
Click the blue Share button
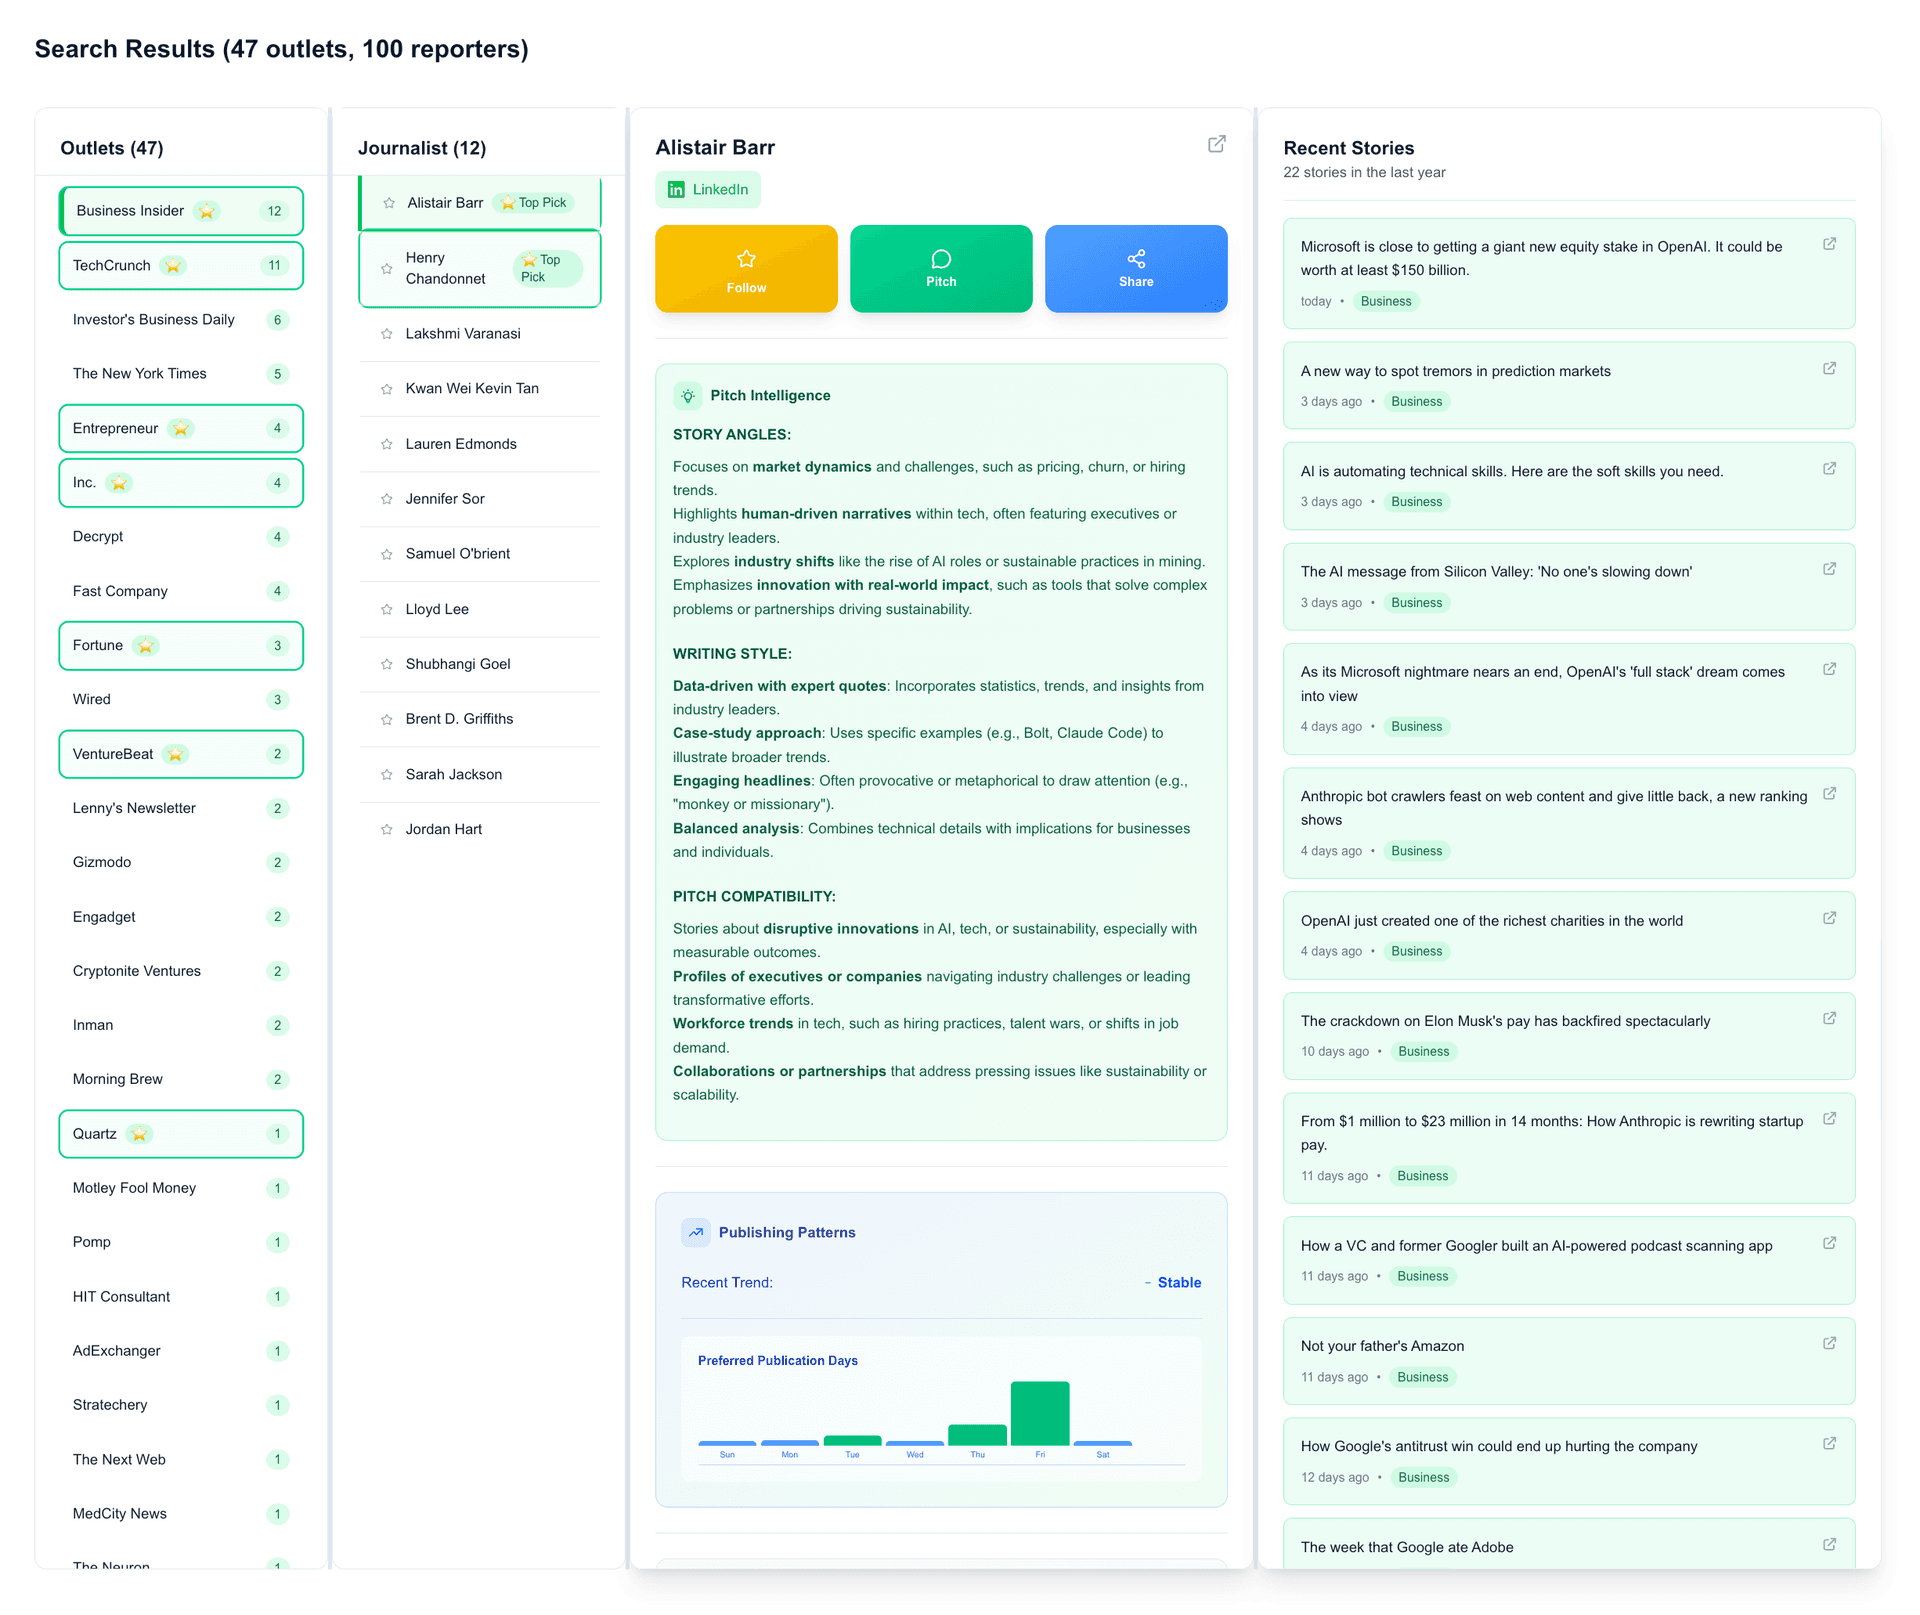point(1135,269)
